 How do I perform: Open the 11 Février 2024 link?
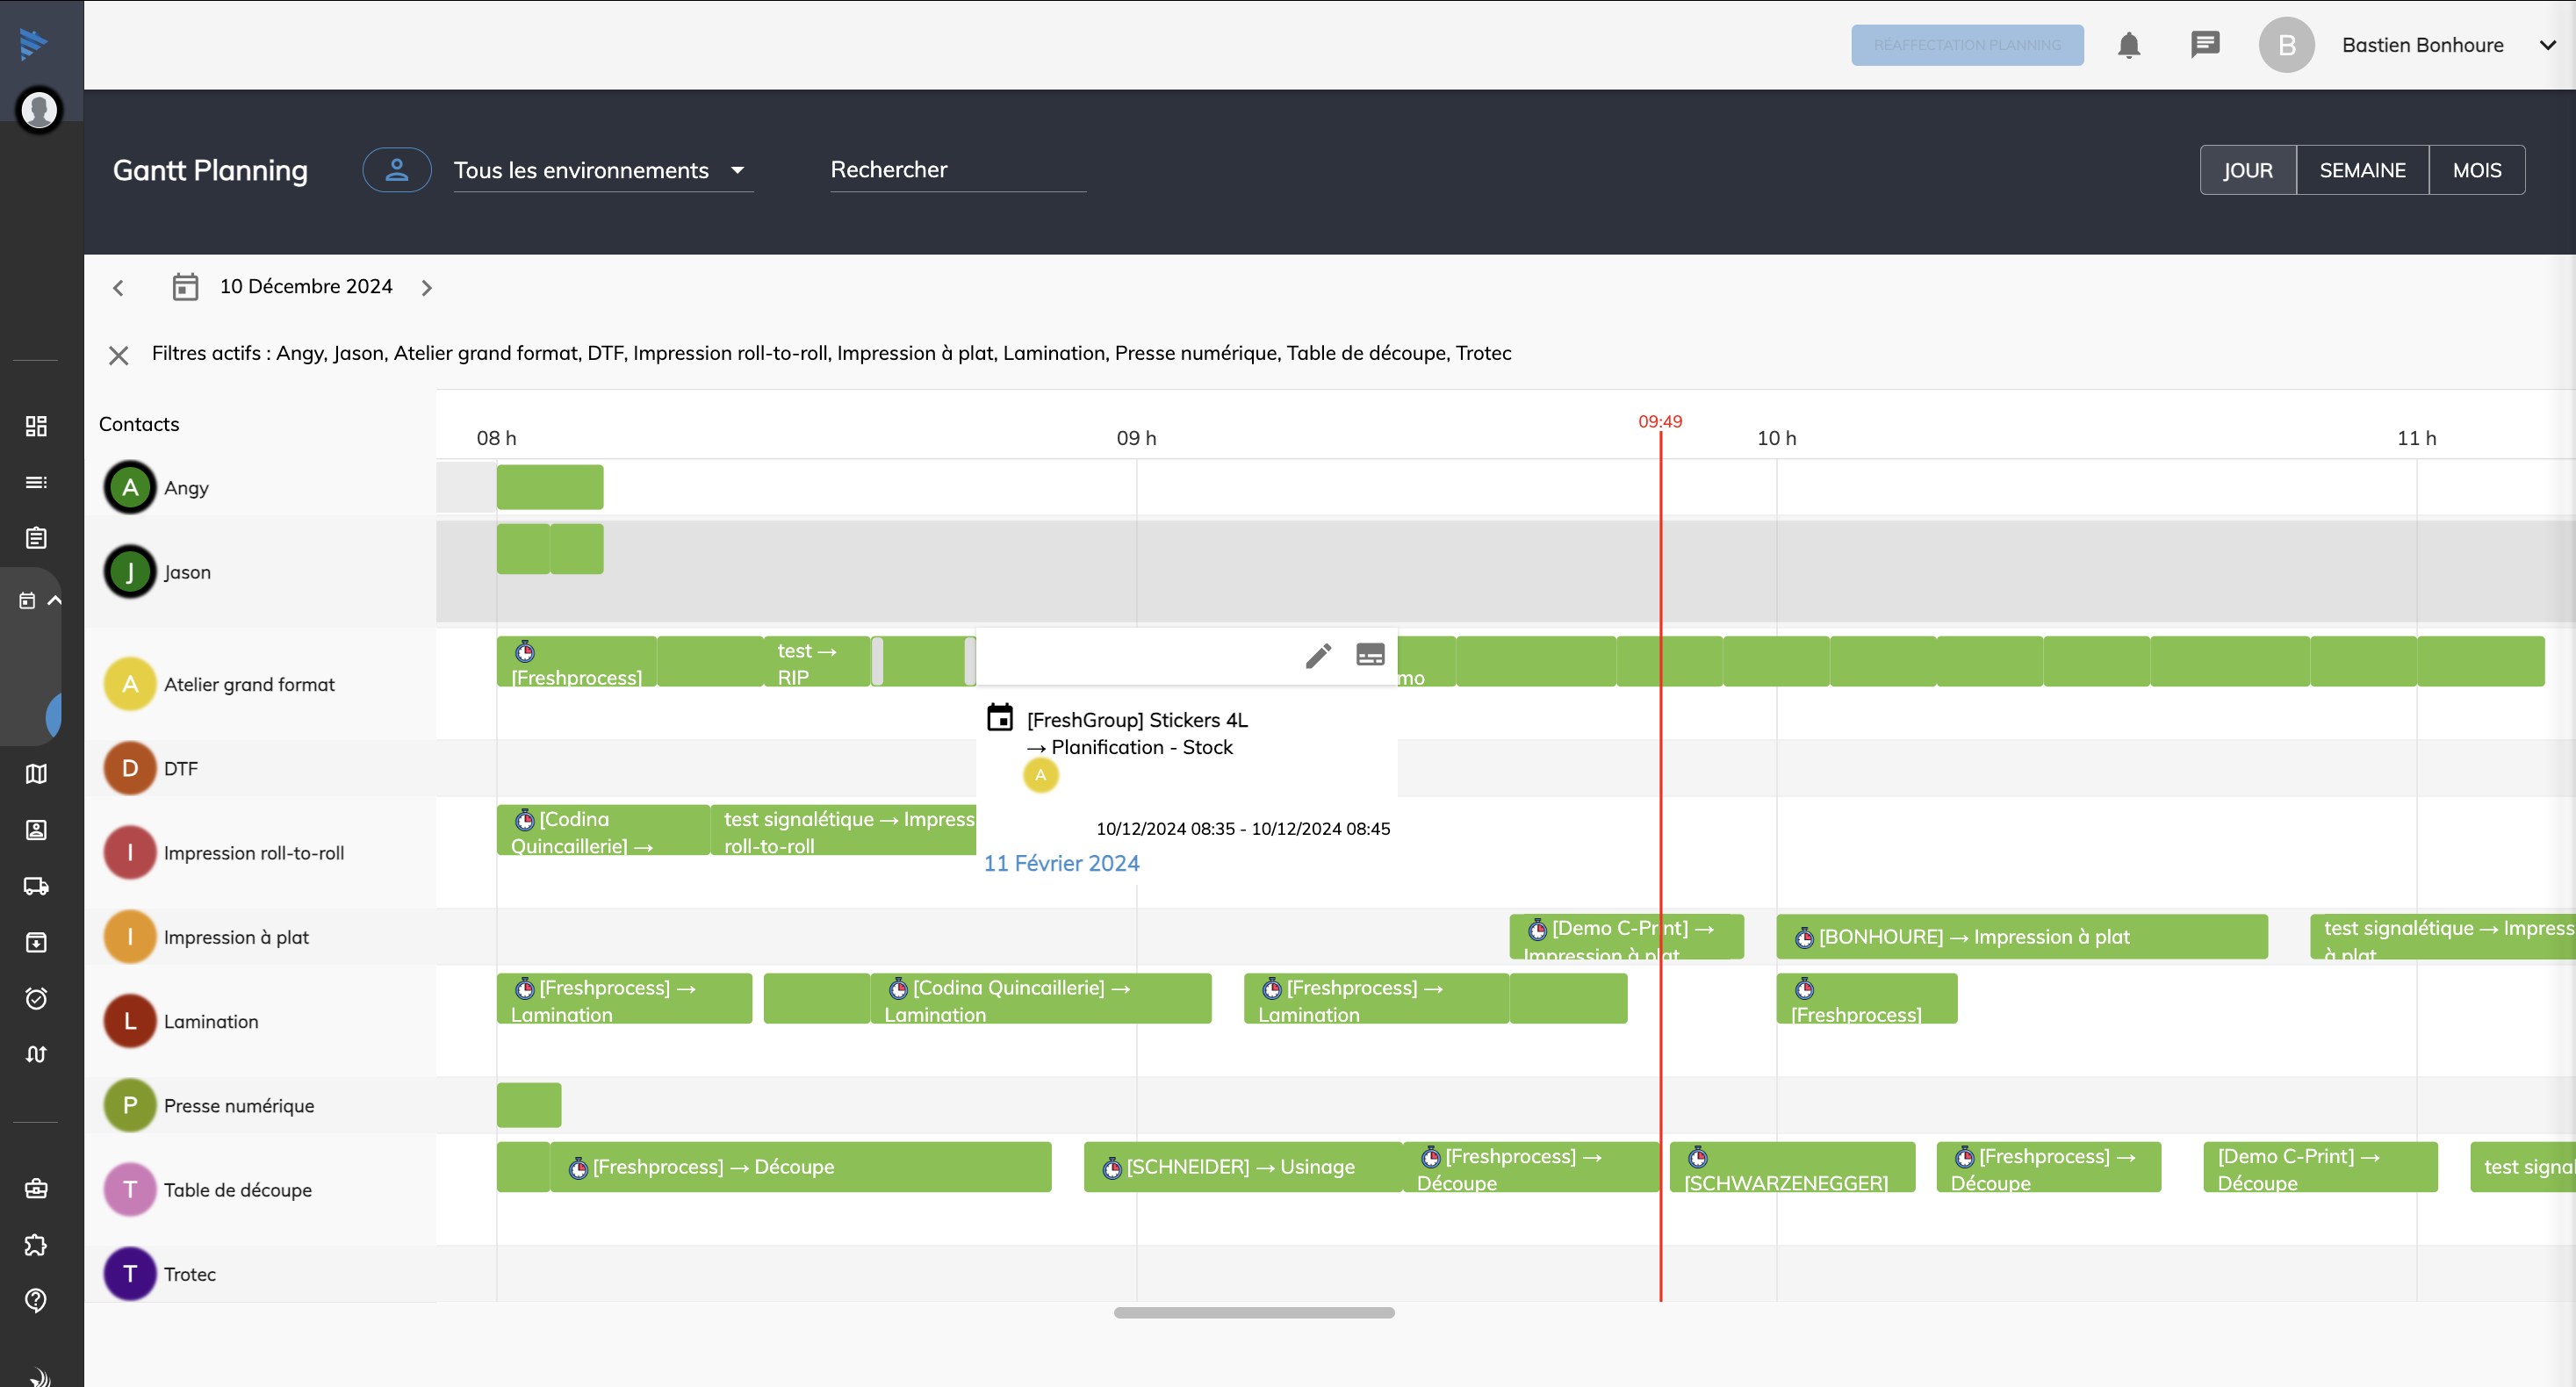1061,863
